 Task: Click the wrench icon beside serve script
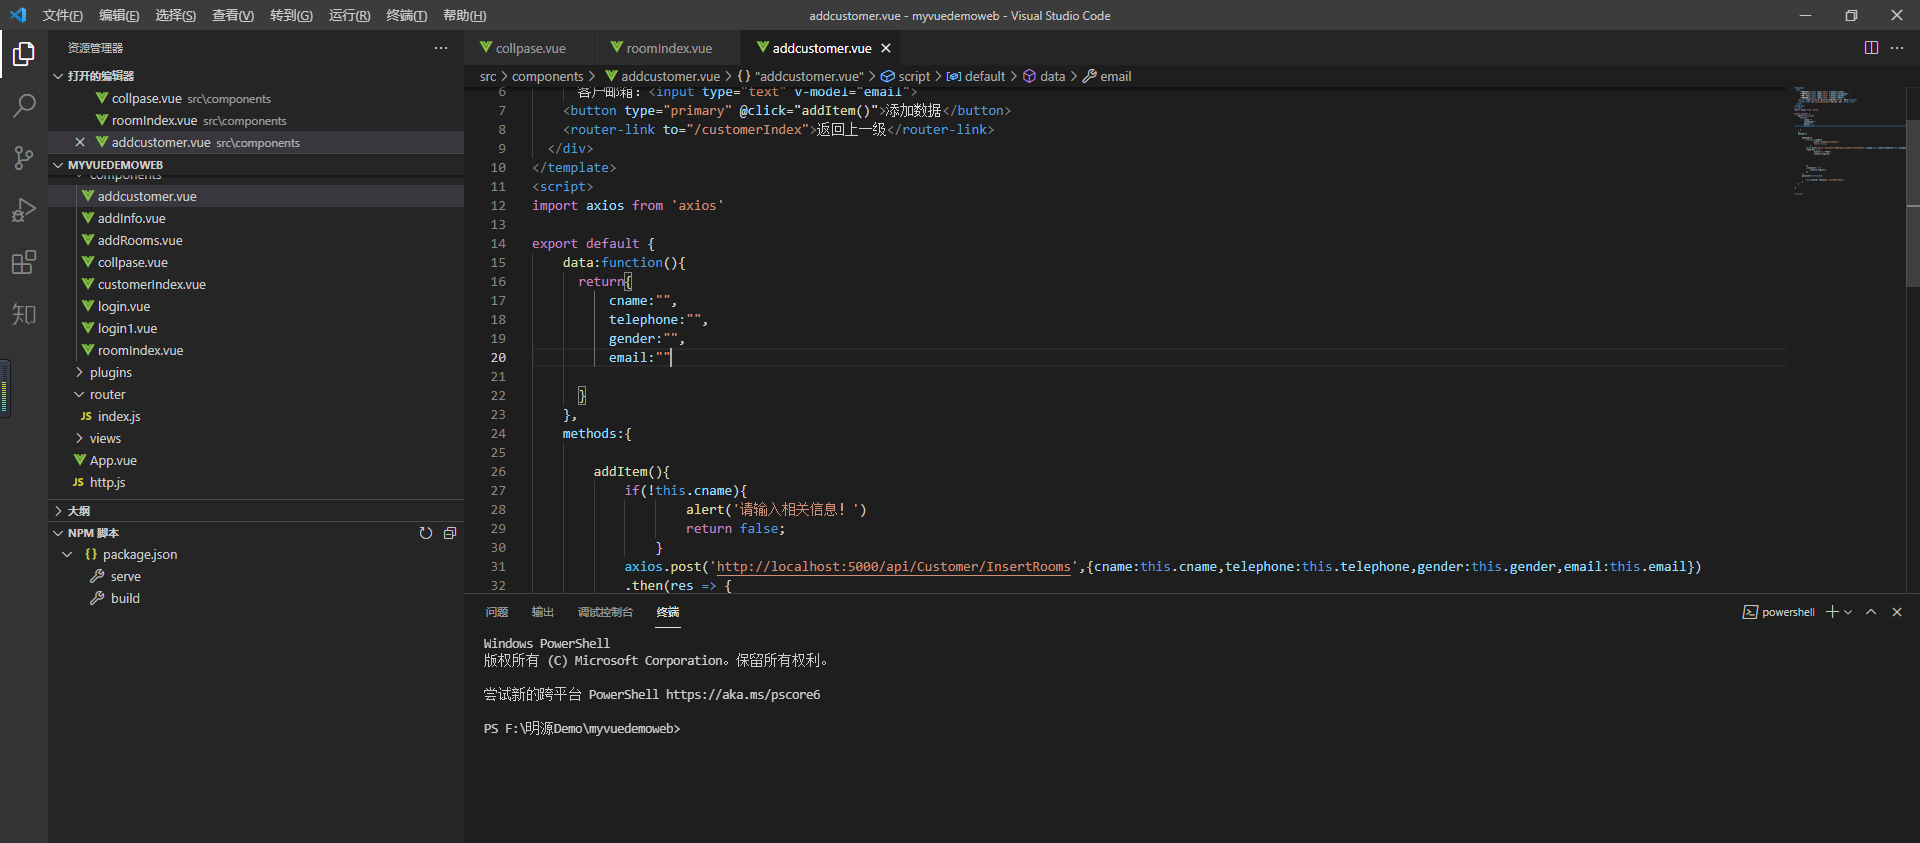[x=97, y=576]
